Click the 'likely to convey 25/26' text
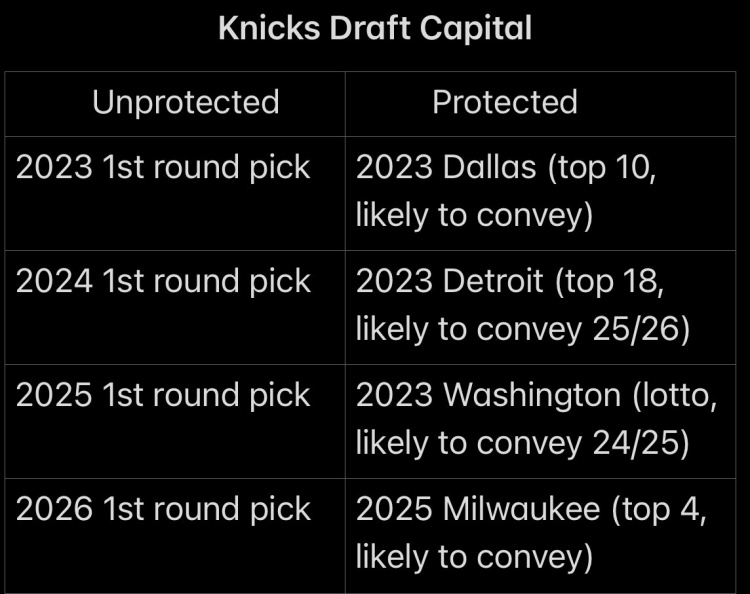This screenshot has height=594, width=750. point(523,330)
